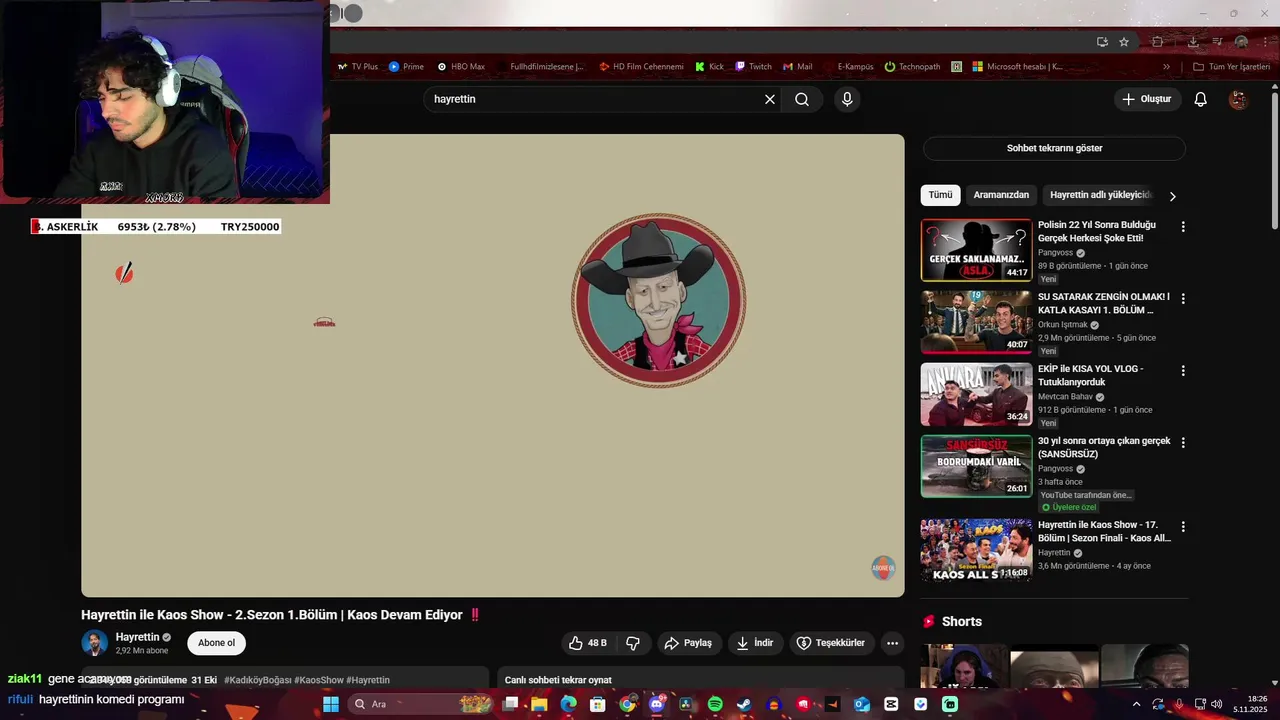
Task: Open Spotify from the taskbar
Action: pos(715,704)
